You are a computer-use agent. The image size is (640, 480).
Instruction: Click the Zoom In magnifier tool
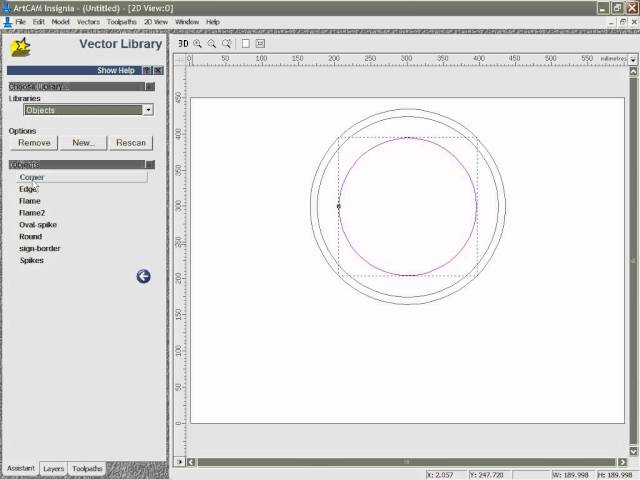(198, 44)
